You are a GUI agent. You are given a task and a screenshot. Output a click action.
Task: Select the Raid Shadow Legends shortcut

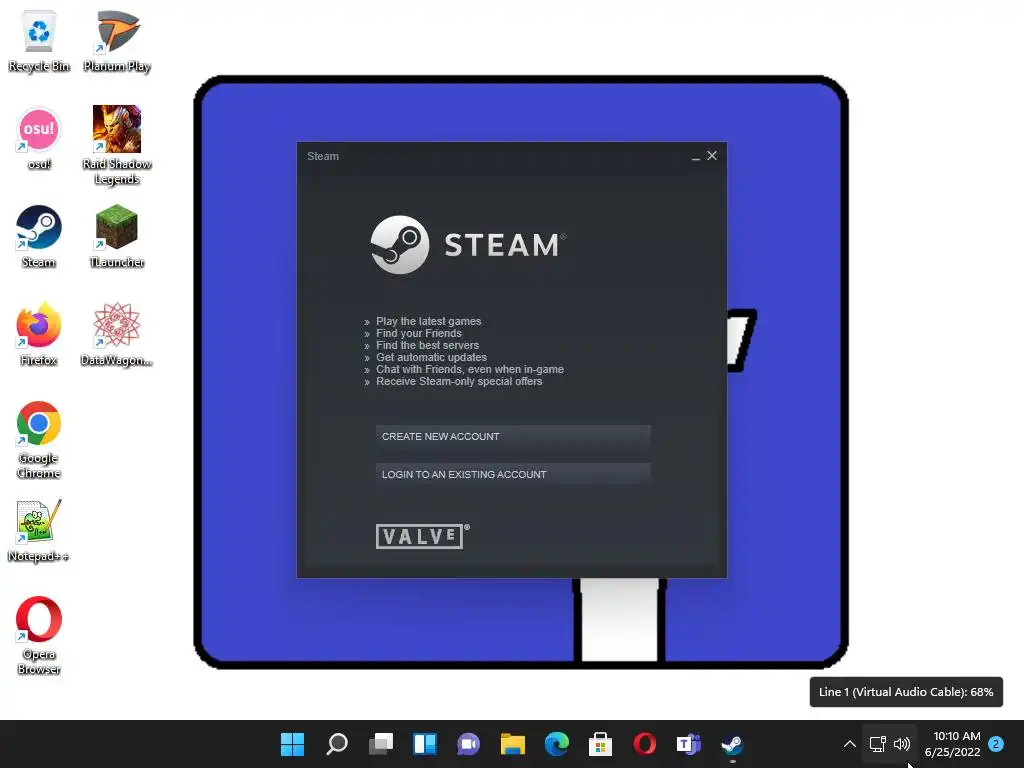click(116, 145)
